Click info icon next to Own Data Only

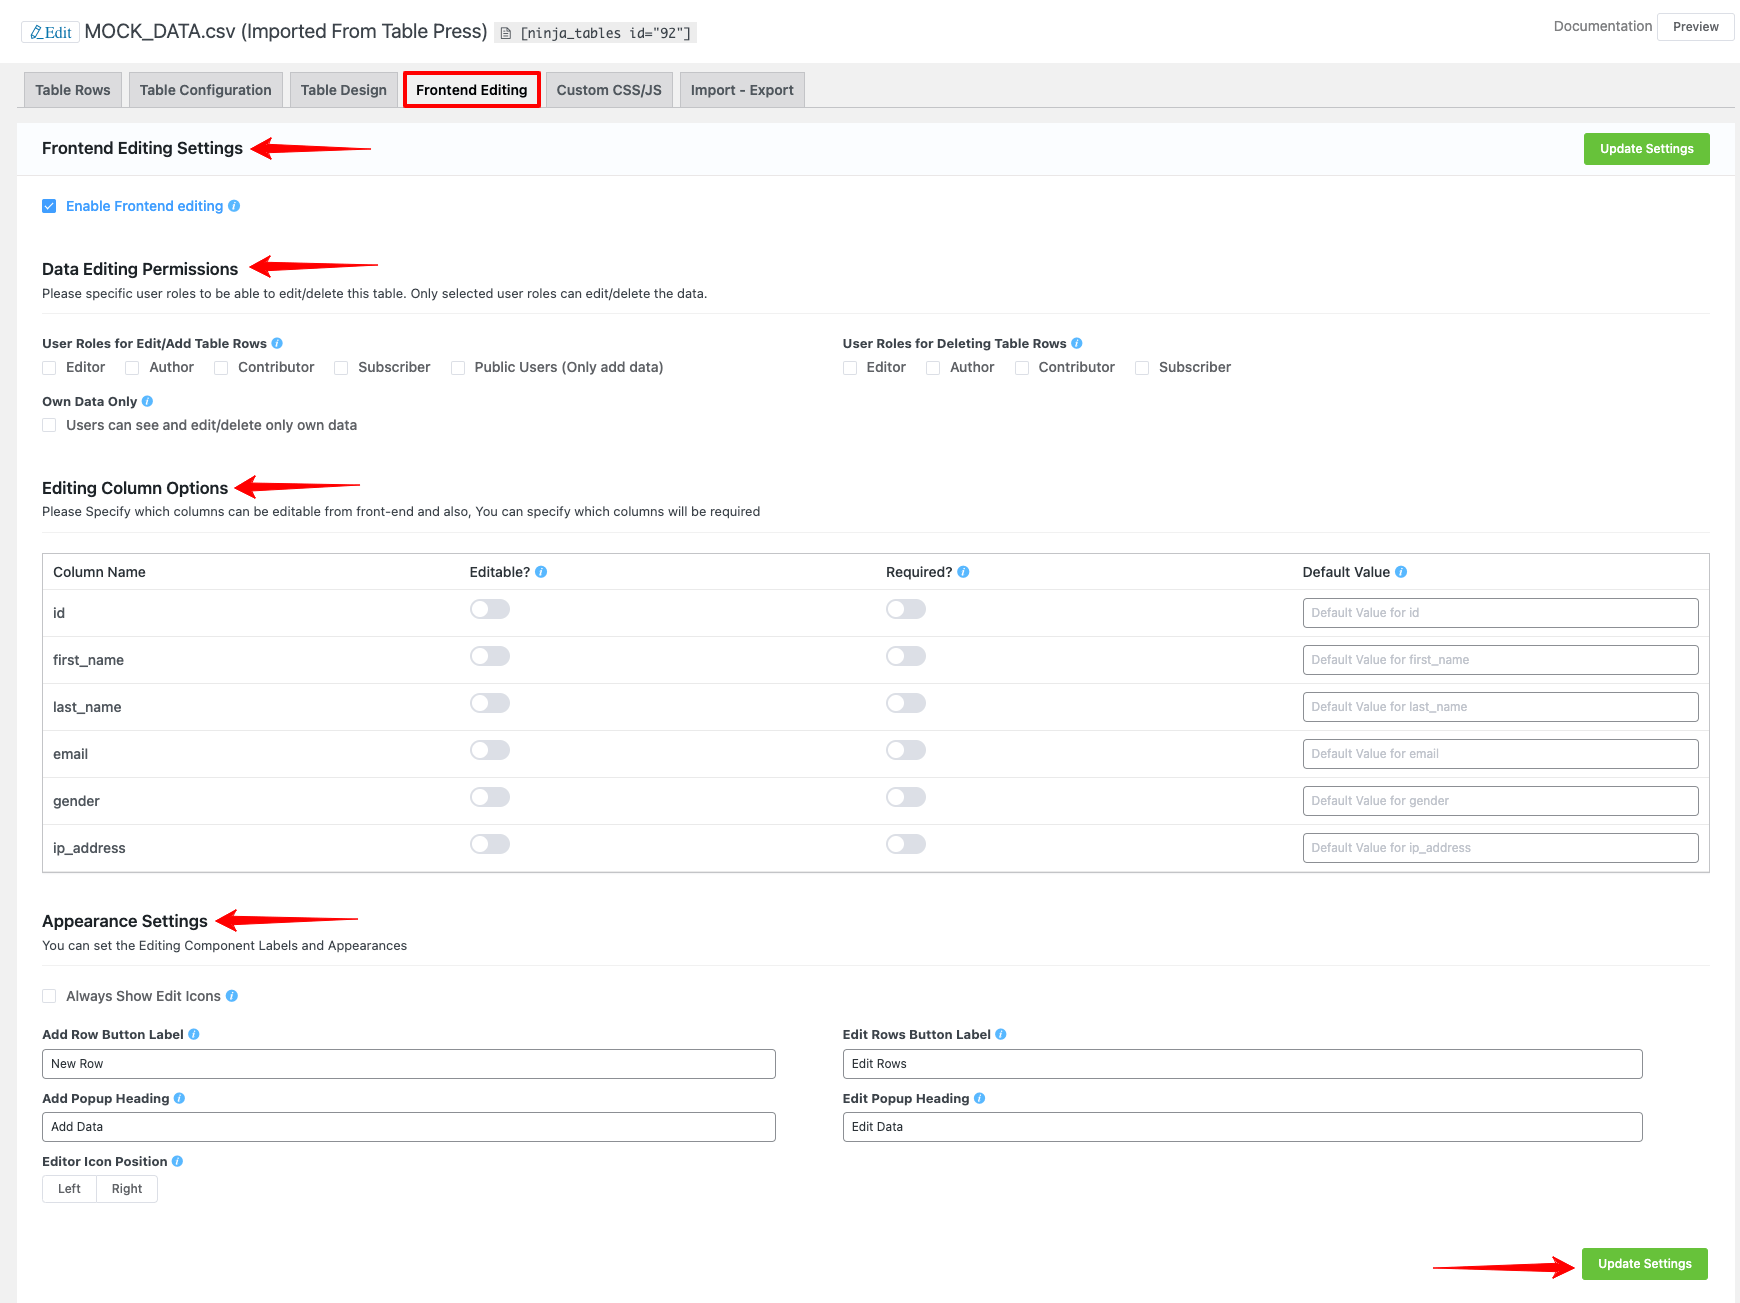[x=147, y=401]
